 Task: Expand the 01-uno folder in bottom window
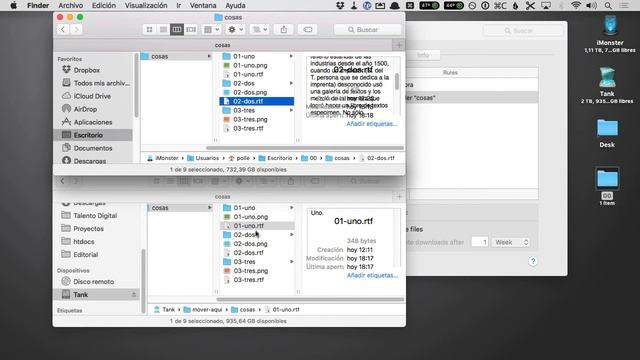292,208
